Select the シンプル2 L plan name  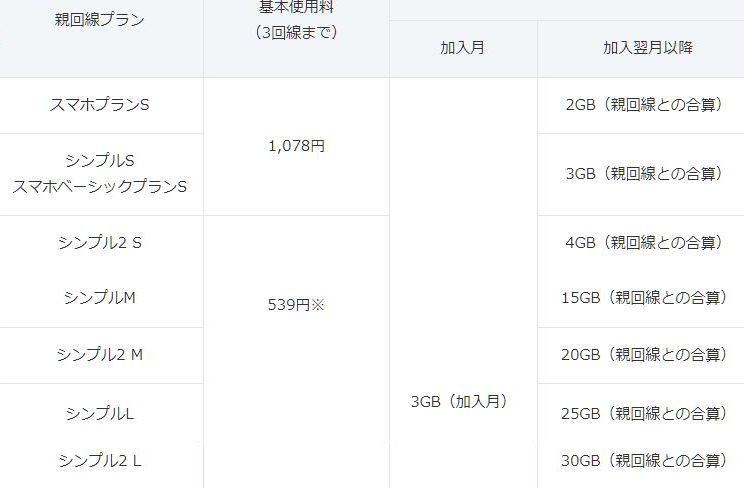point(99,460)
